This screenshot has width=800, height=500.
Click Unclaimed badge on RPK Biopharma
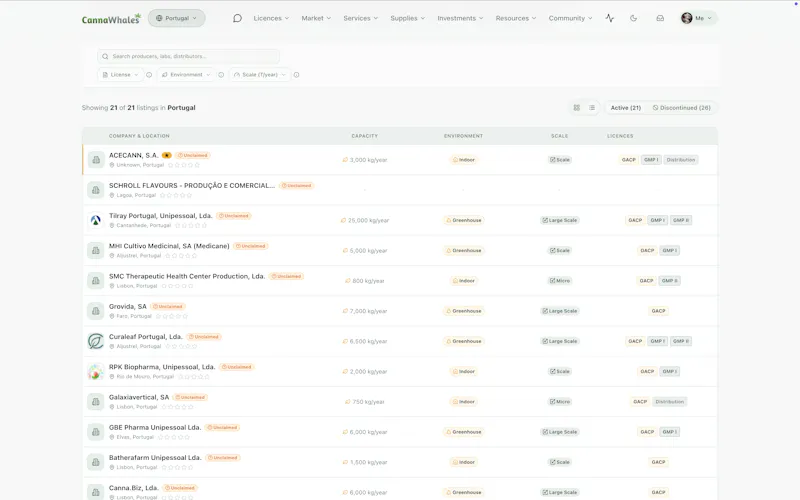pos(237,367)
